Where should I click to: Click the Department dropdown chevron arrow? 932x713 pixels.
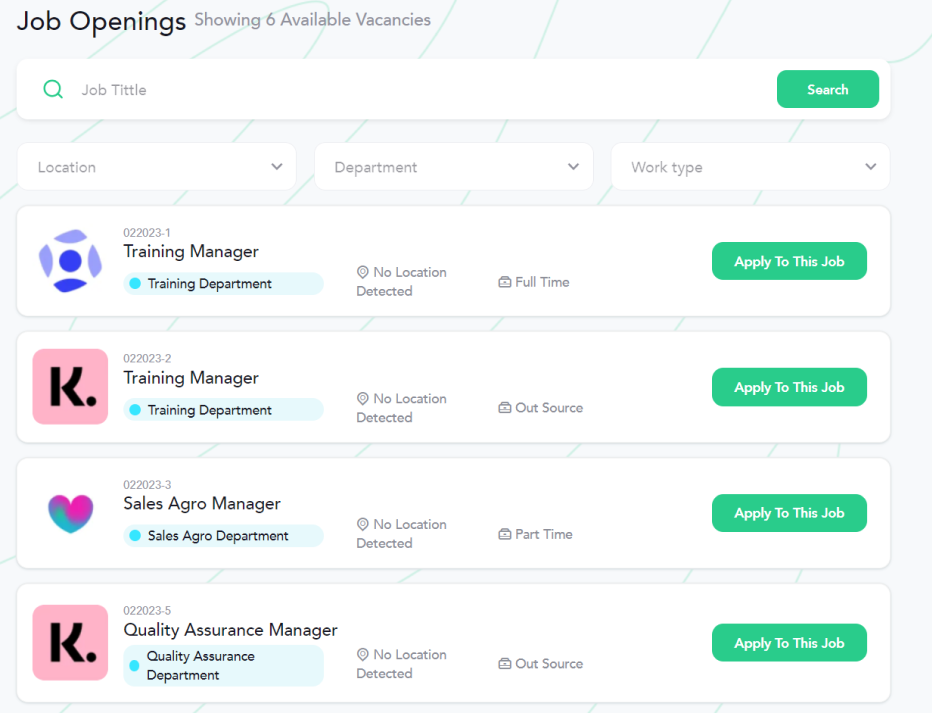click(x=573, y=167)
